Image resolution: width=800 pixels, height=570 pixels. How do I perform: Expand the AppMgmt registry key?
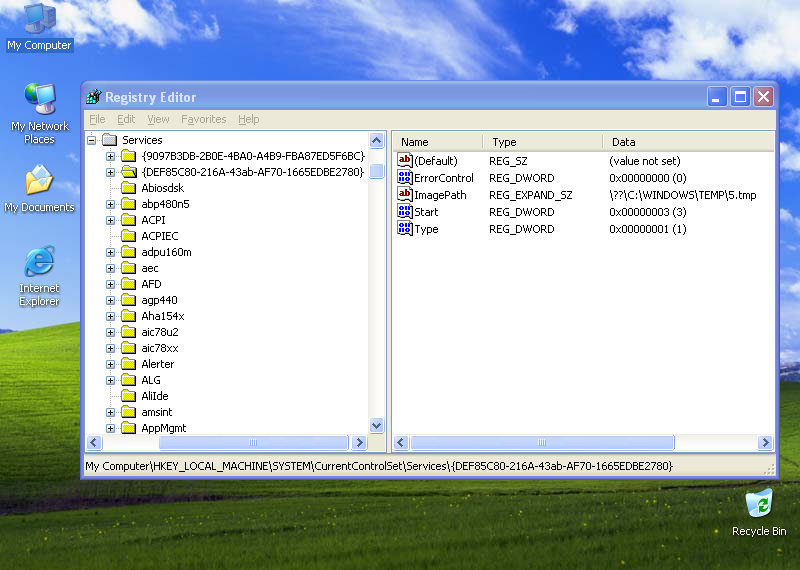(111, 428)
